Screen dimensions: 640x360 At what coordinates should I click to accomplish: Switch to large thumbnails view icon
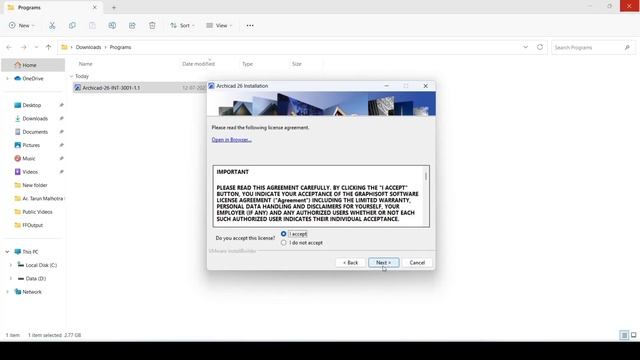(633, 335)
